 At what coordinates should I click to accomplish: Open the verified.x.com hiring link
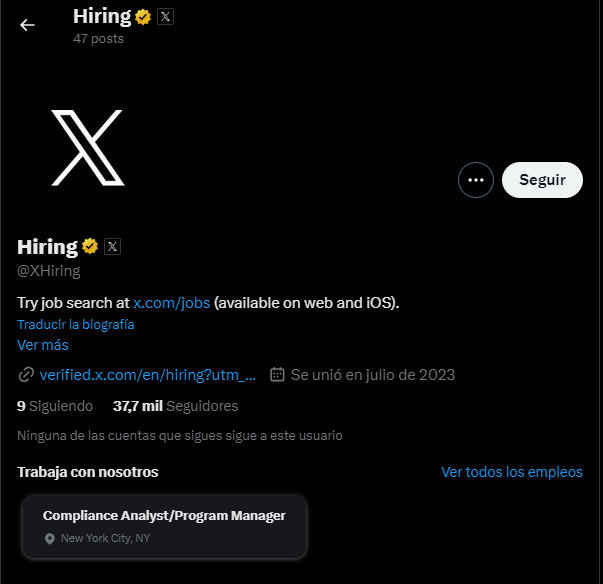tap(148, 375)
